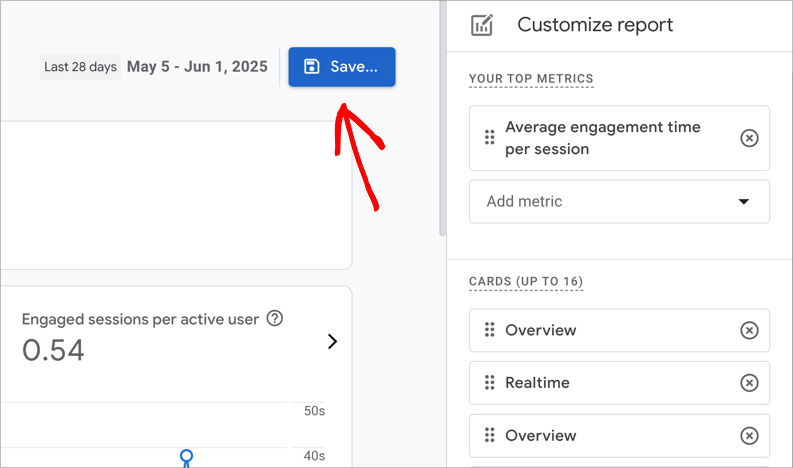The height and width of the screenshot is (468, 793).
Task: Click the Engaged sessions per active user label
Action: pos(140,319)
